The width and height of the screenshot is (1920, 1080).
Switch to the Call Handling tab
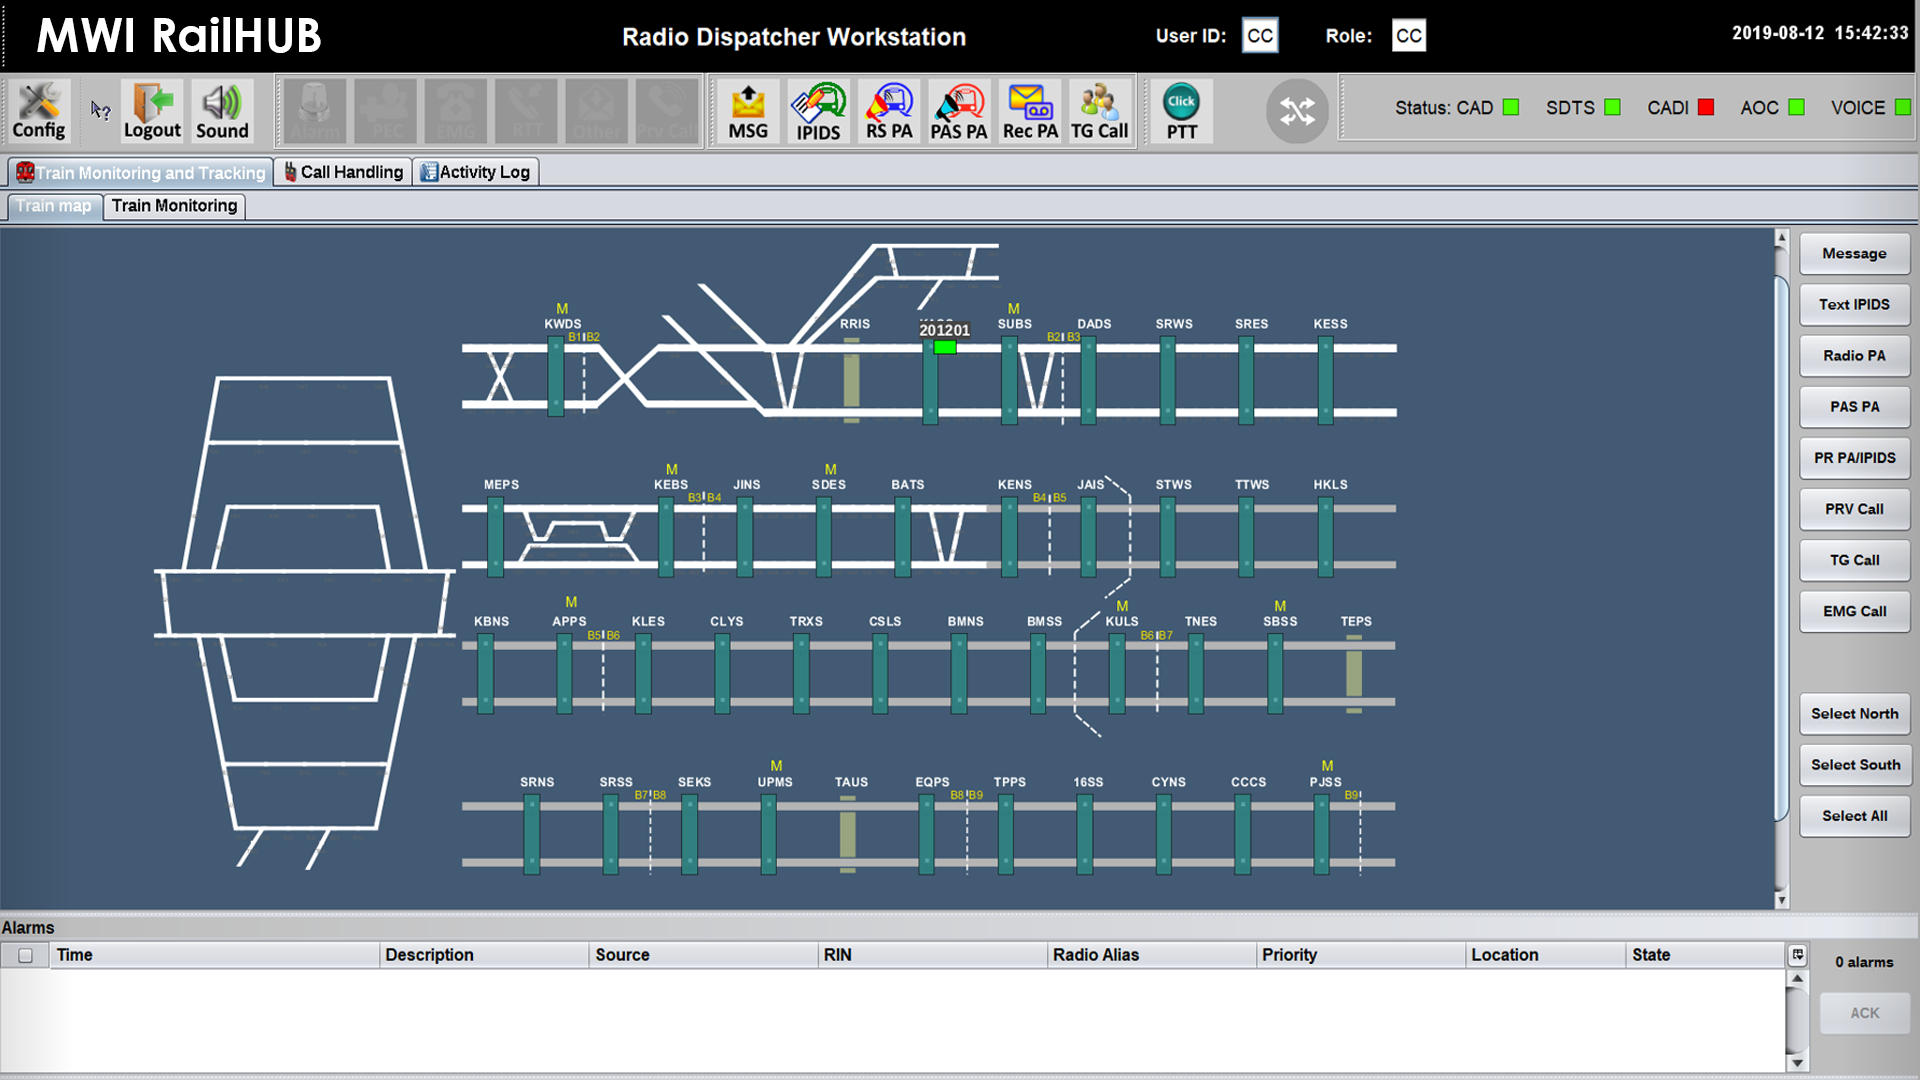coord(343,172)
